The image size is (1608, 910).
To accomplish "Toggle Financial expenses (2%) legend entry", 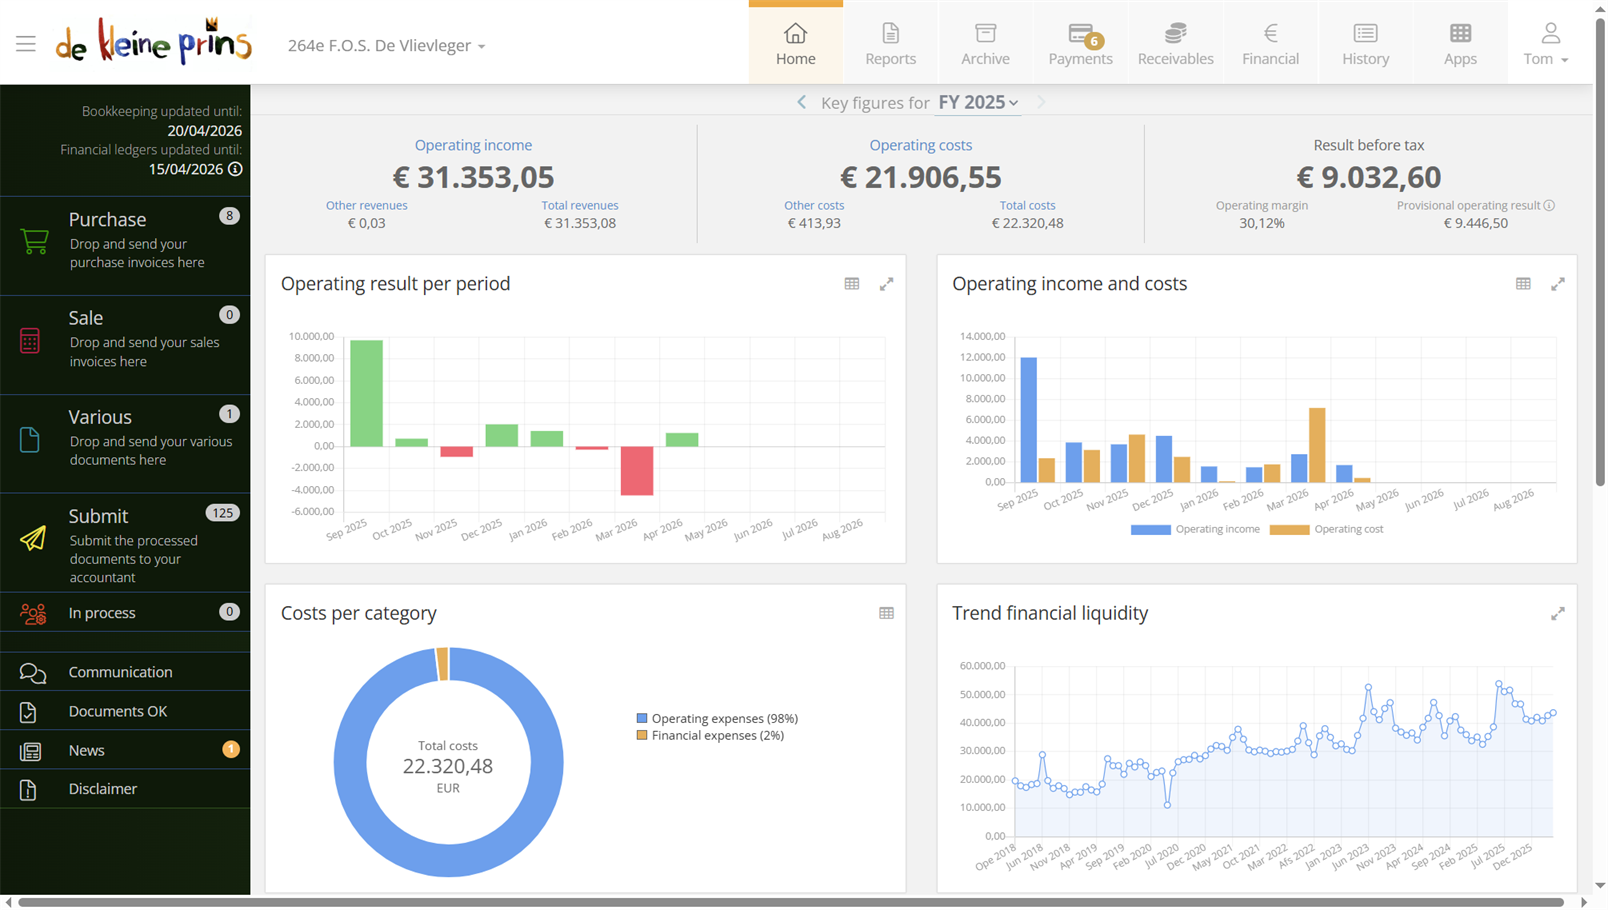I will pos(710,735).
